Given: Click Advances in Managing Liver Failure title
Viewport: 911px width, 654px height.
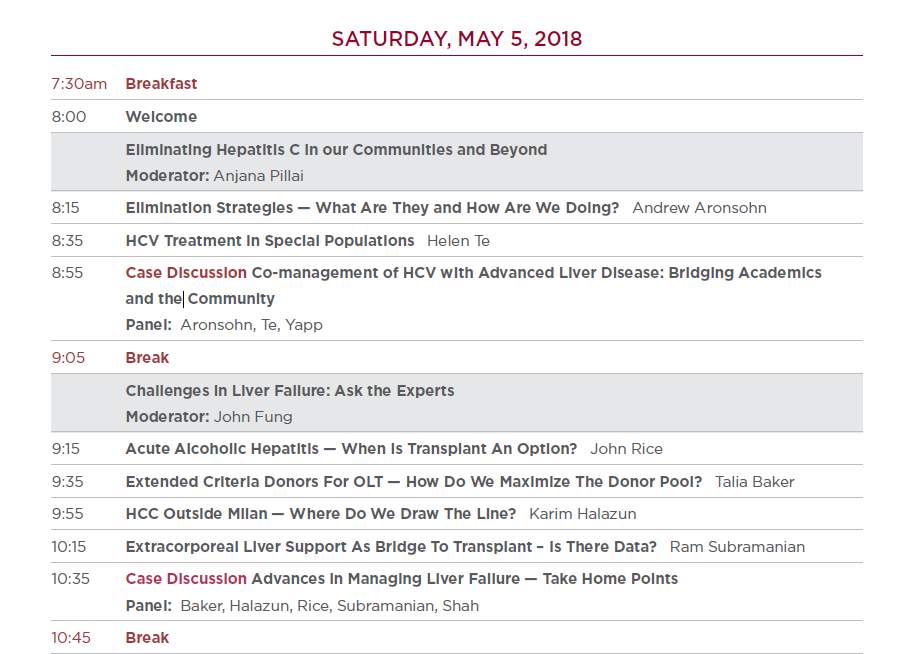Looking at the screenshot, I should [x=464, y=579].
